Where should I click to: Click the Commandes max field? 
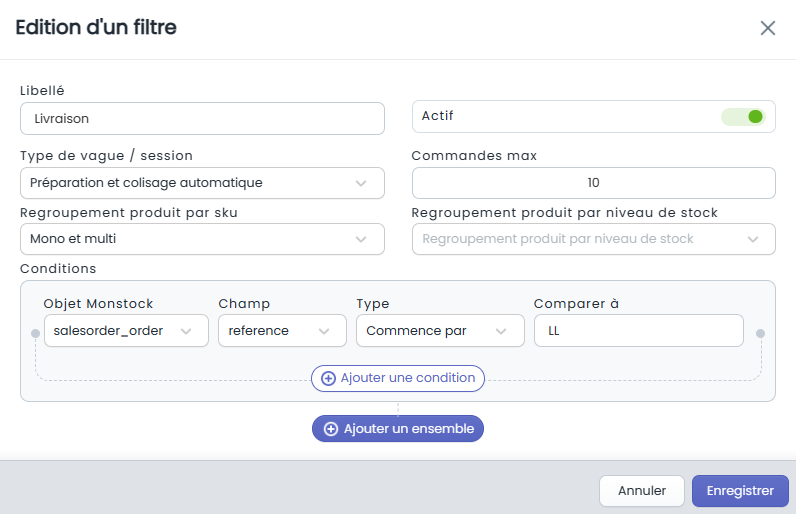tap(593, 183)
